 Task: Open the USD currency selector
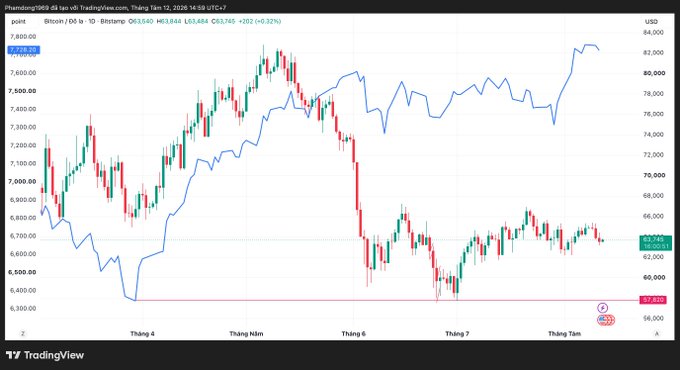click(651, 21)
